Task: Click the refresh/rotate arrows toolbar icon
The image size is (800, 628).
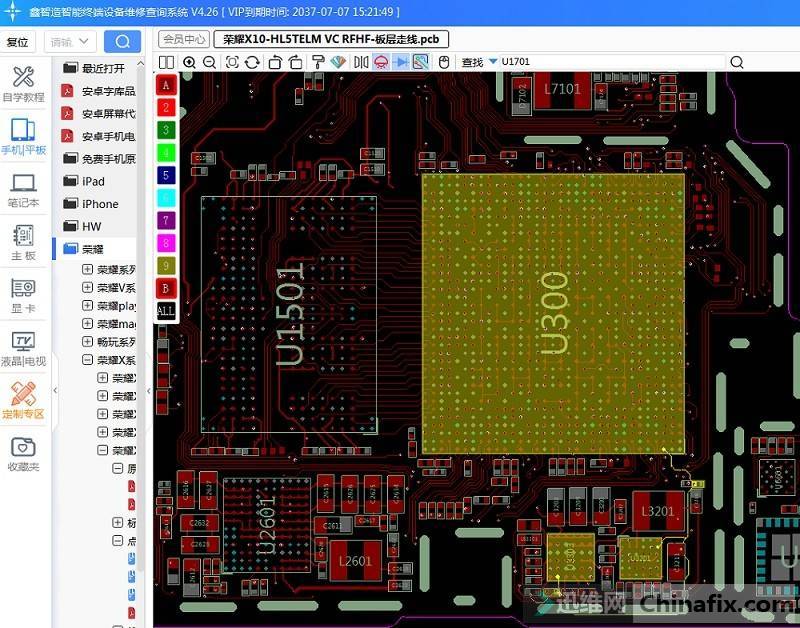Action: [252, 62]
